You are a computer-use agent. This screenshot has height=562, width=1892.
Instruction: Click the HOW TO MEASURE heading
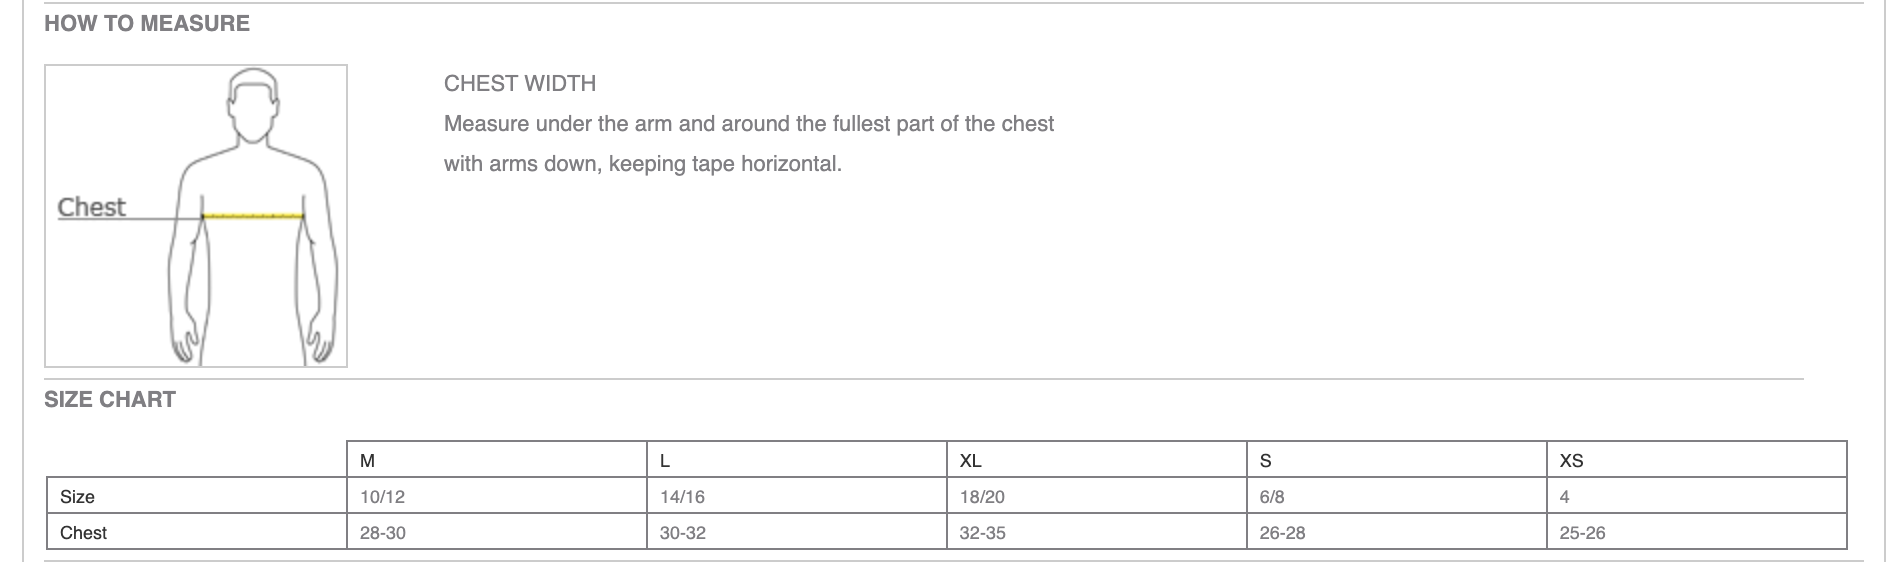(x=147, y=24)
